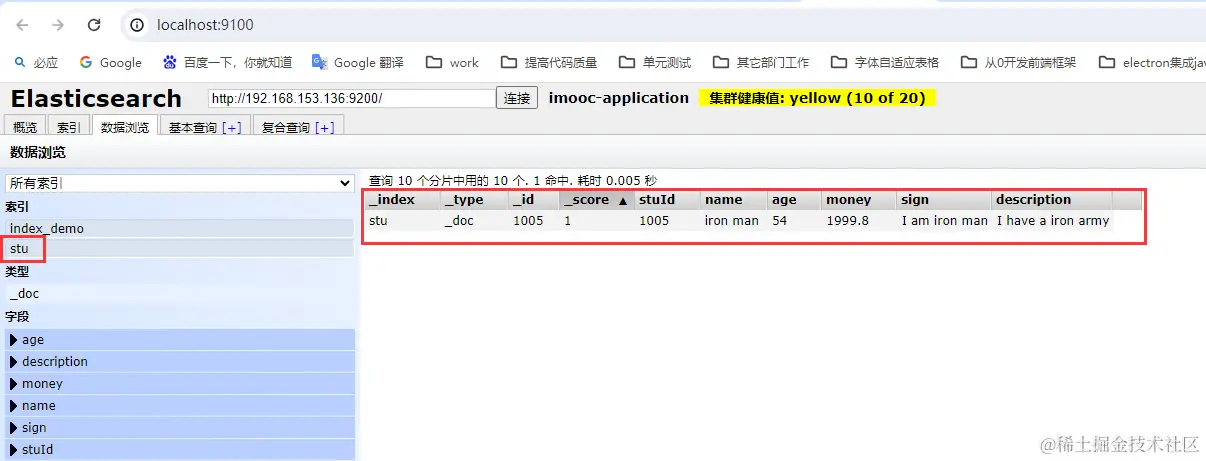Sort by the stuId column header
1206x461 pixels.
coord(668,200)
